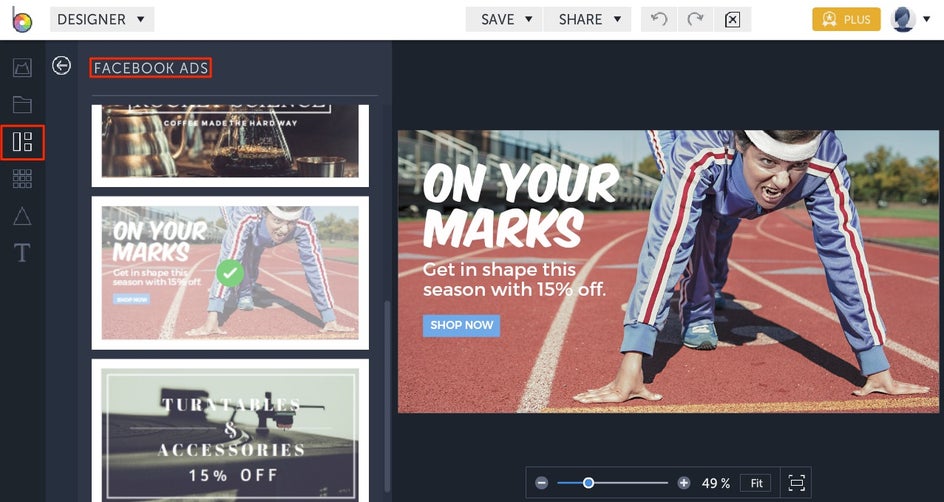
Task: Select the On Your Marks template thumbnail
Action: click(230, 273)
